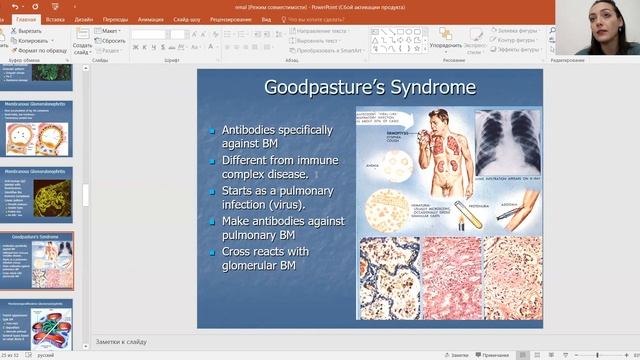The image size is (640, 360).
Task: Toggle justify text alignment
Action: (x=255, y=47)
